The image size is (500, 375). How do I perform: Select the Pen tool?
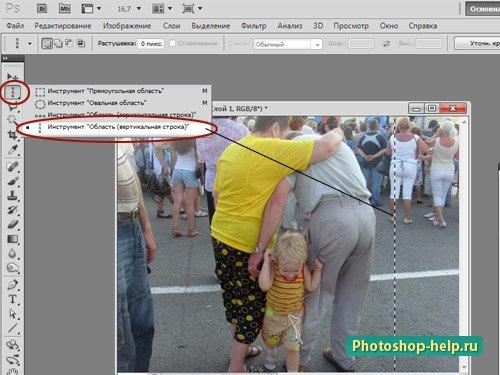[13, 285]
